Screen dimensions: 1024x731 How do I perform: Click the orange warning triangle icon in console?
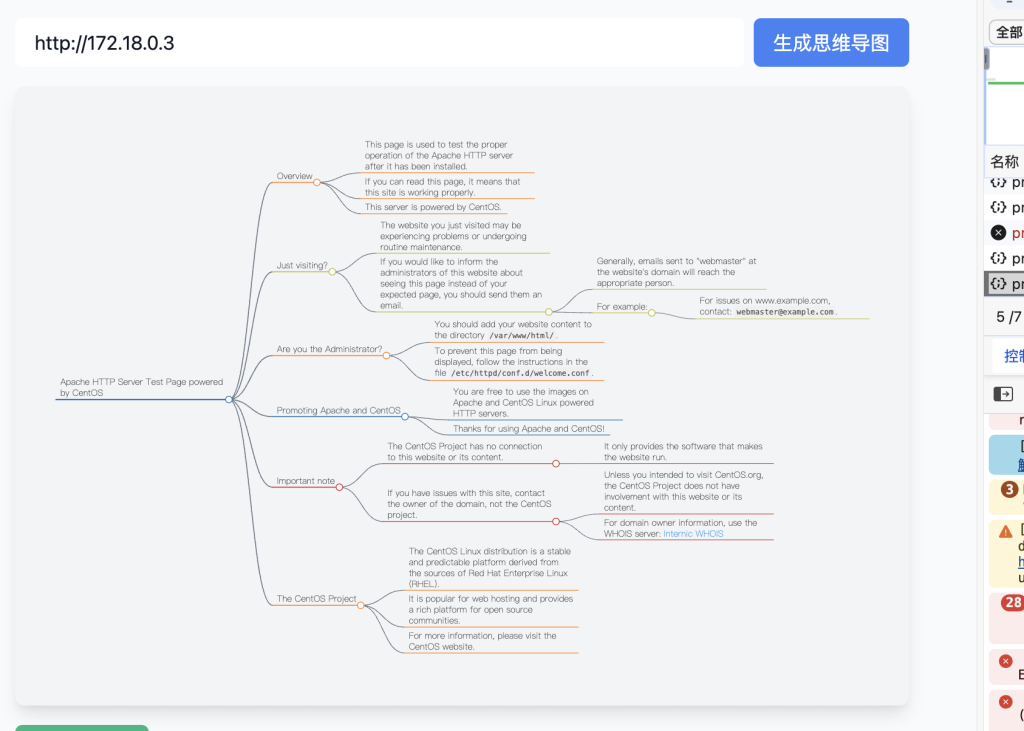click(x=1006, y=531)
